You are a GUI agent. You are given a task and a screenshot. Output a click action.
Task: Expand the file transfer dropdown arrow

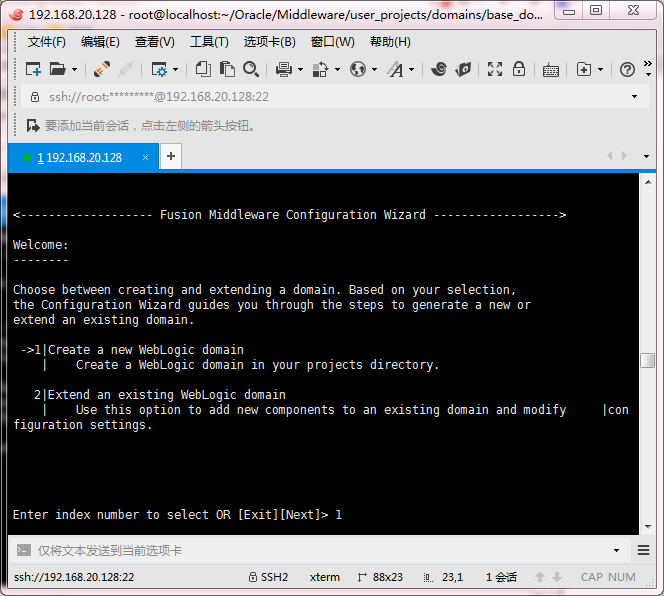click(337, 69)
